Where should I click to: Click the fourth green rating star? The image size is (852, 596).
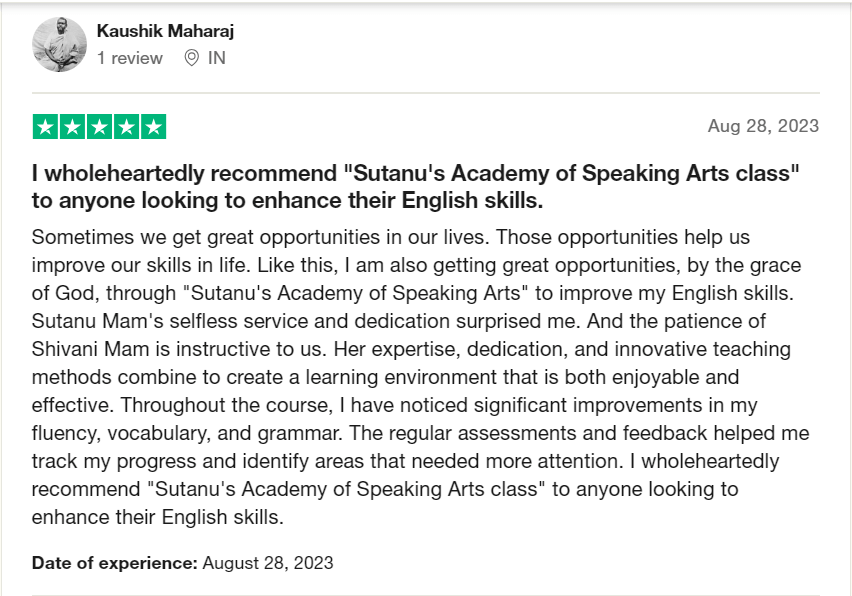[x=127, y=127]
